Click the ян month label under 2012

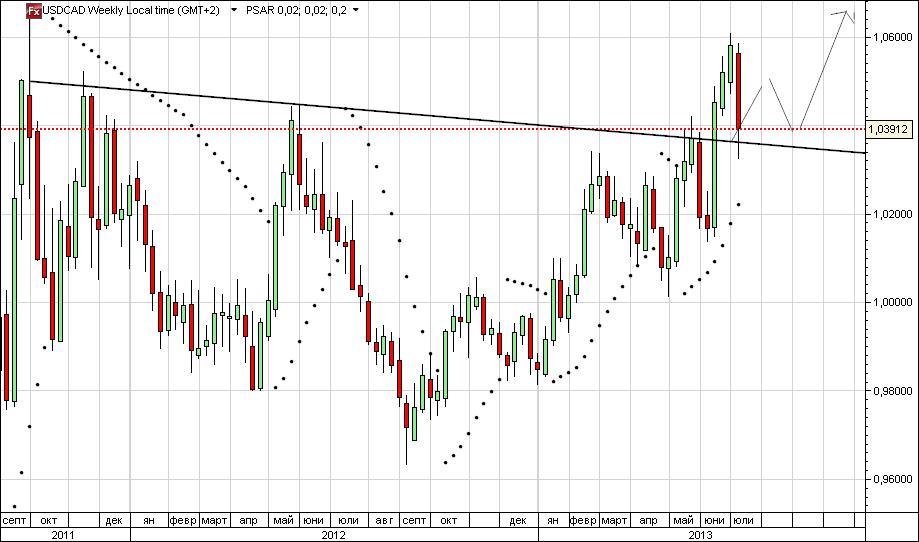(149, 520)
